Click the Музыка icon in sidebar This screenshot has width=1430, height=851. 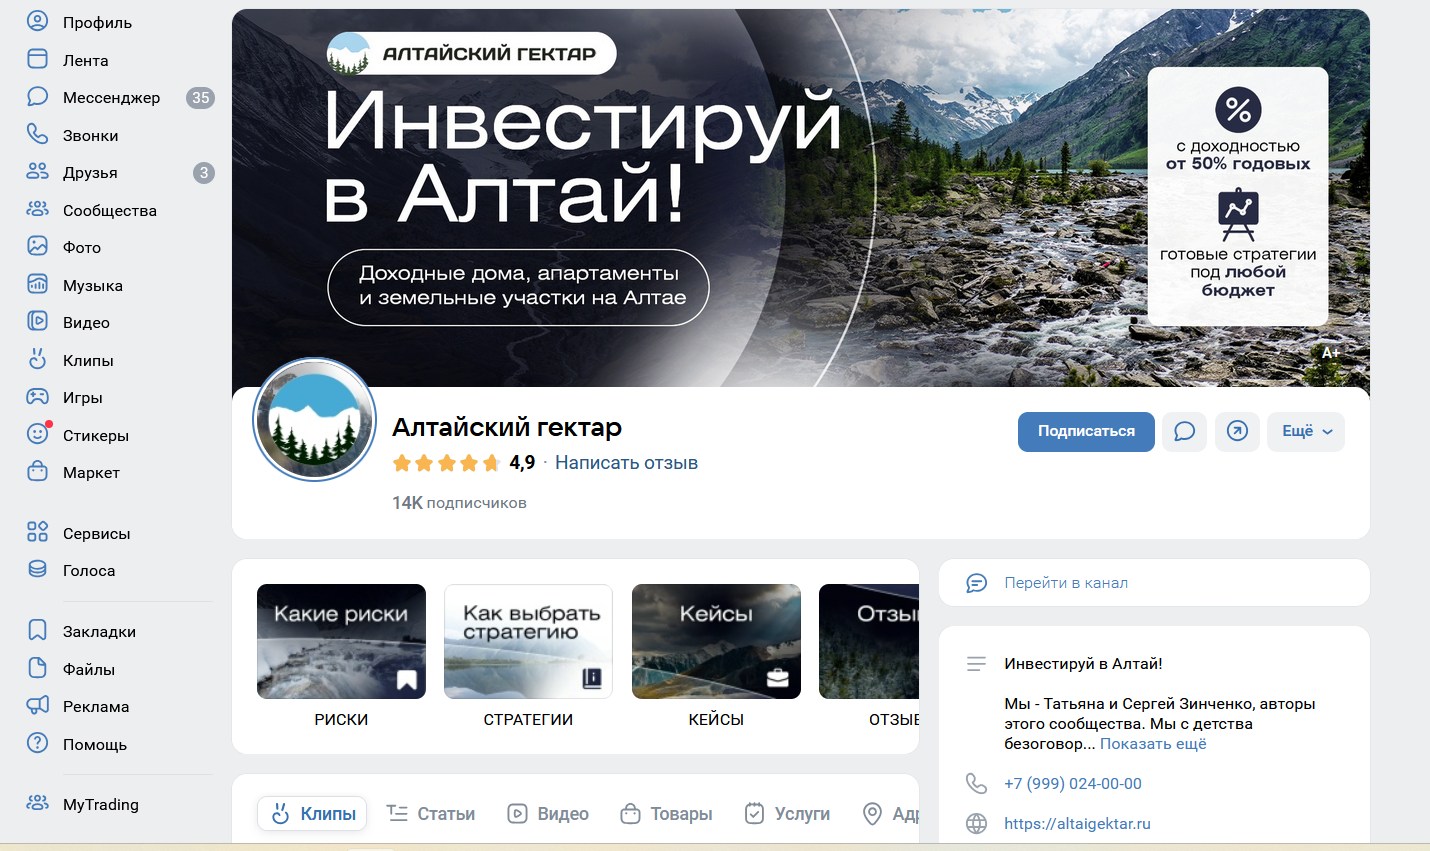[37, 284]
